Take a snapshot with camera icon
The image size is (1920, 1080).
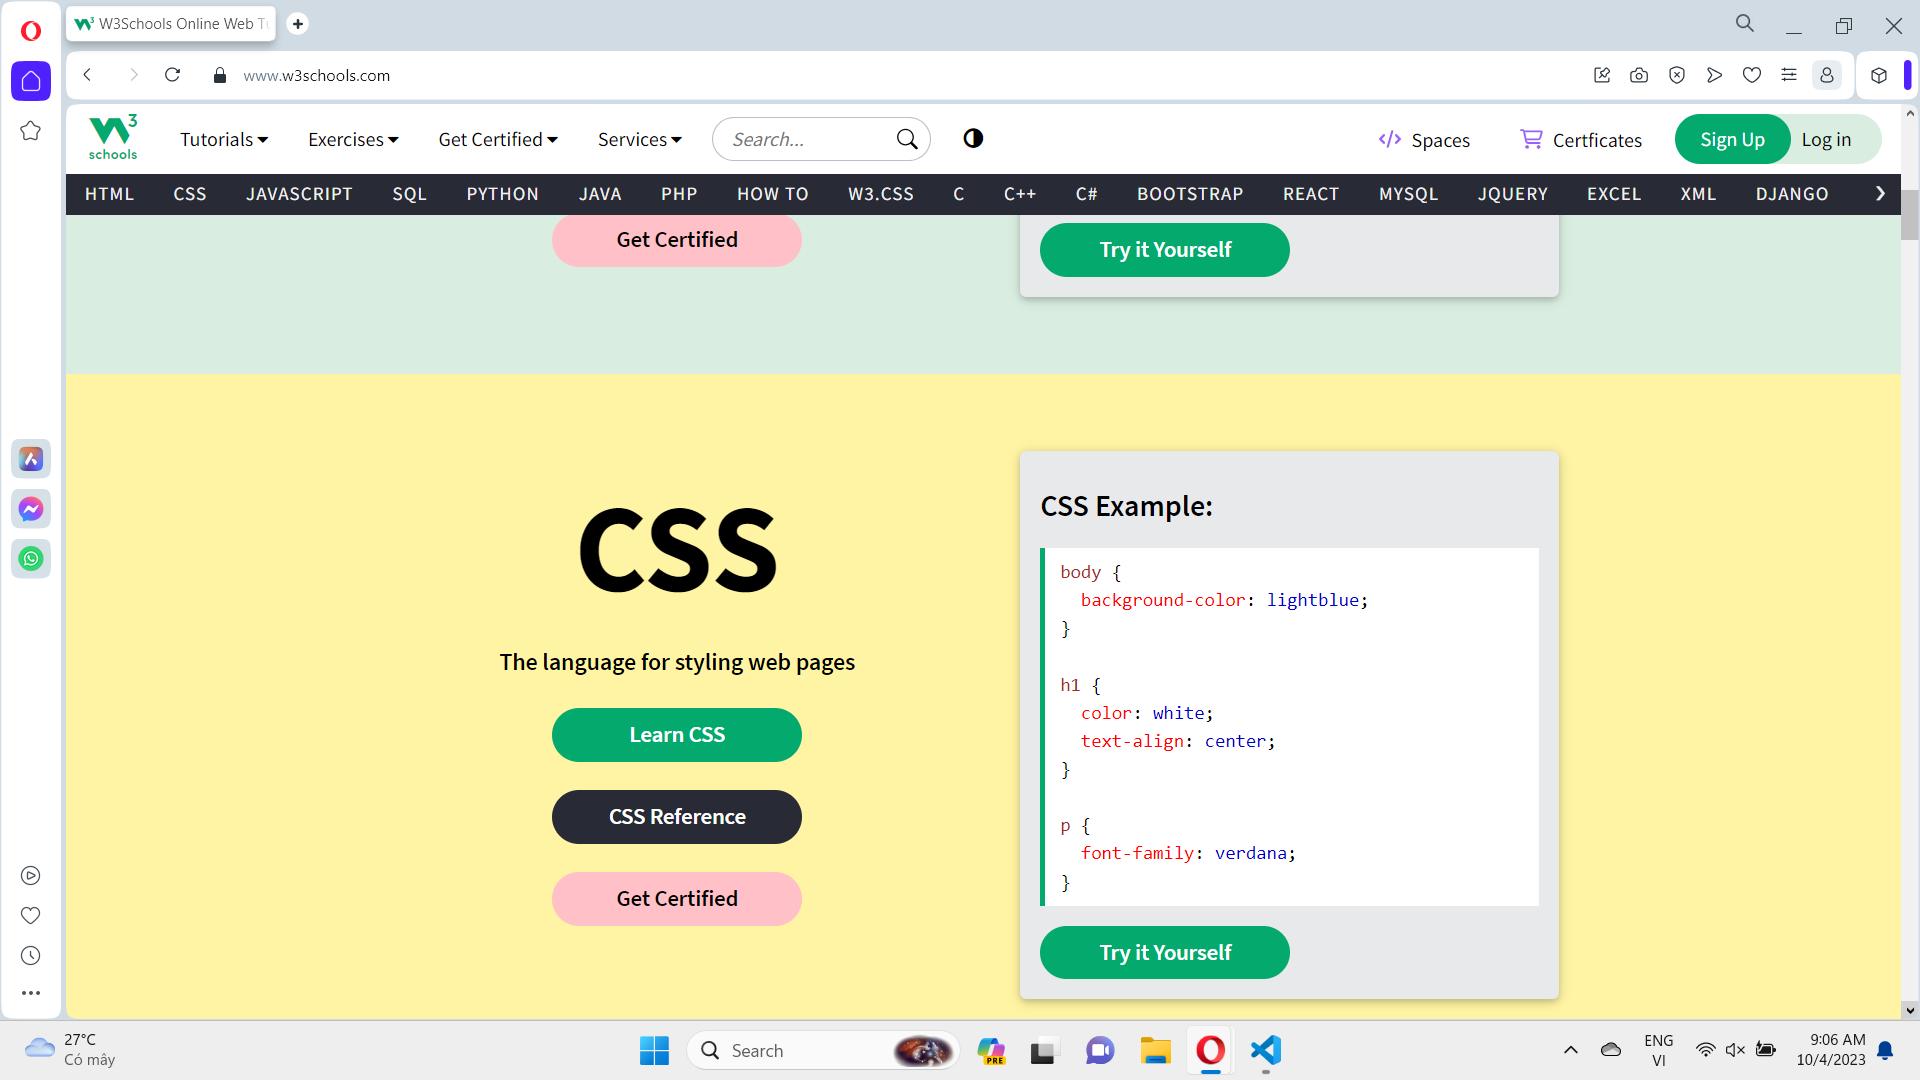click(x=1639, y=75)
